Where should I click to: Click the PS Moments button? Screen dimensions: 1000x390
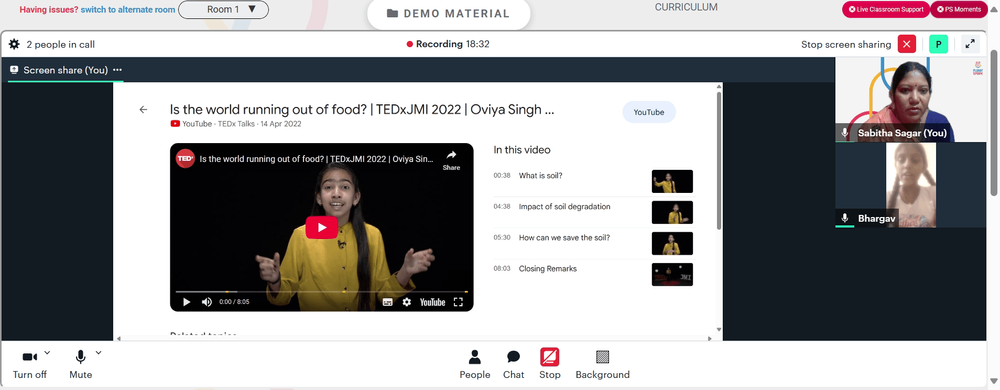point(959,10)
